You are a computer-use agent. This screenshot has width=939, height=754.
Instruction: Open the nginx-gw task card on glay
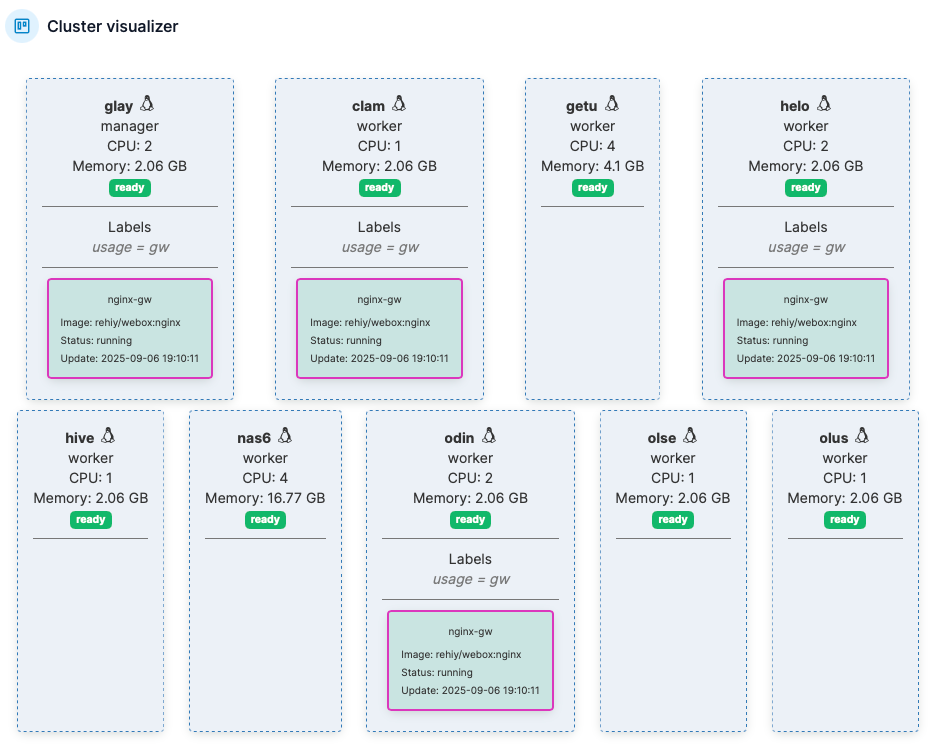pyautogui.click(x=130, y=328)
